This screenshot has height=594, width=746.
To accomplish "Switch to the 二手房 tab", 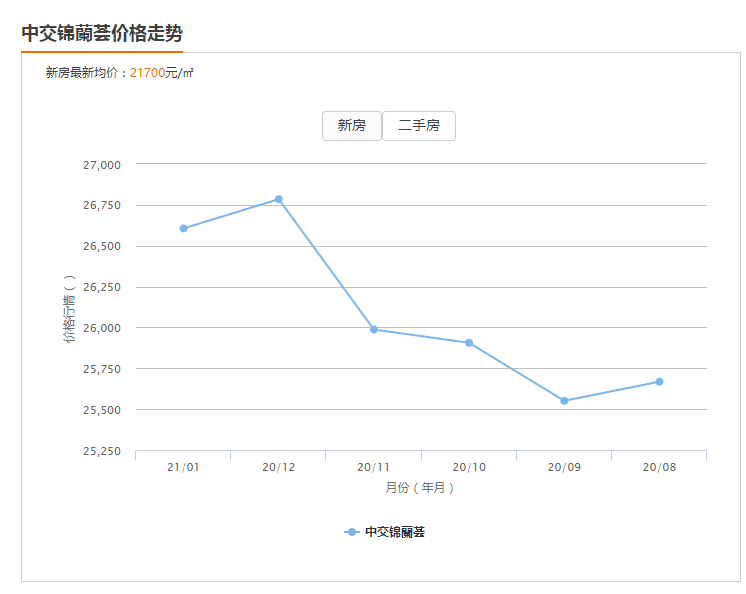I will [419, 126].
